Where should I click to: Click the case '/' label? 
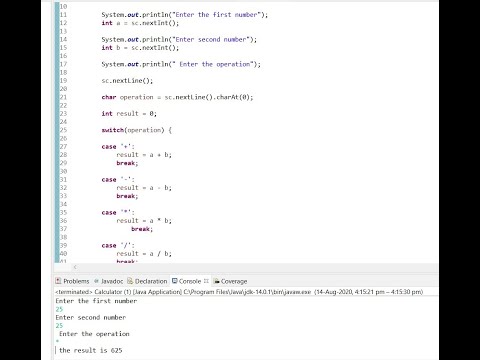tap(118, 246)
